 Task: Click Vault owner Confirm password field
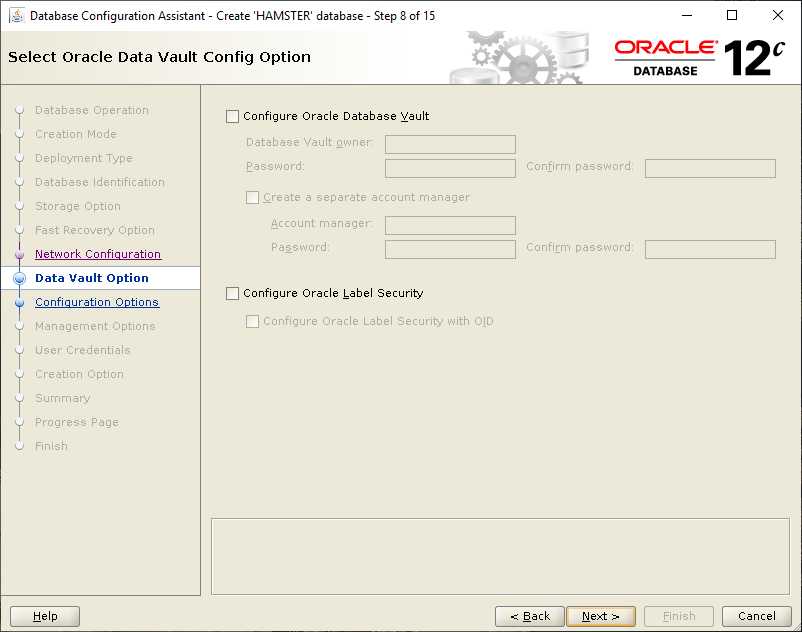pyautogui.click(x=710, y=168)
